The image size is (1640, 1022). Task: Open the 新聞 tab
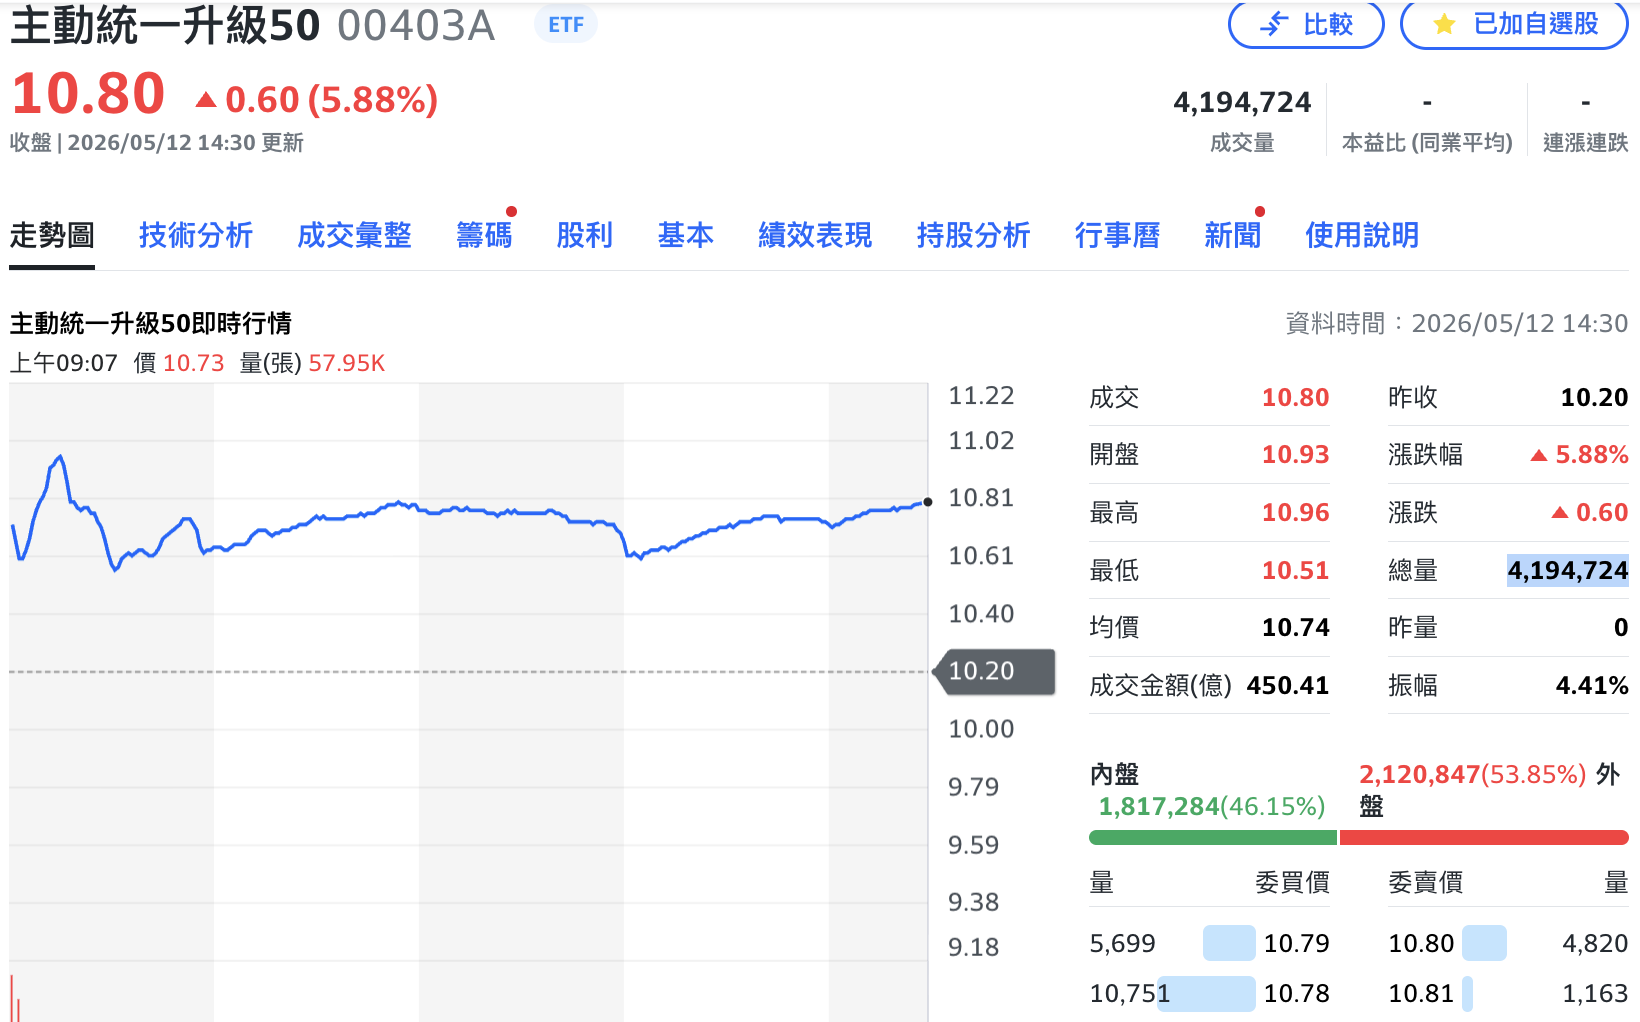pyautogui.click(x=1233, y=236)
